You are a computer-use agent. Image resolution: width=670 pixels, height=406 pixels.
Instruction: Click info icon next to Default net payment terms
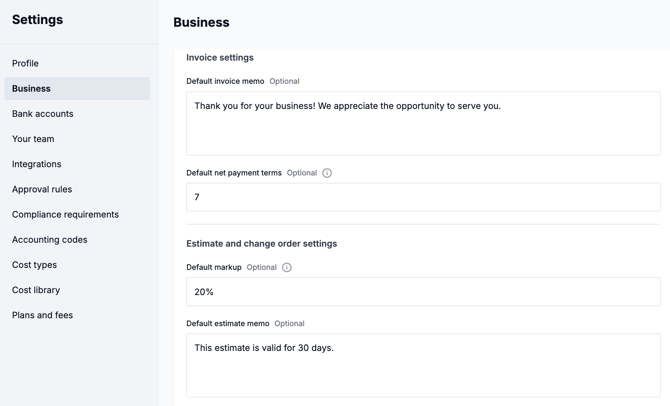pyautogui.click(x=327, y=173)
